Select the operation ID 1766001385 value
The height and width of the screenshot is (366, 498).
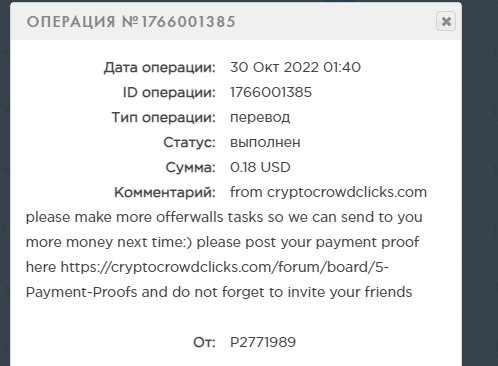coord(271,92)
